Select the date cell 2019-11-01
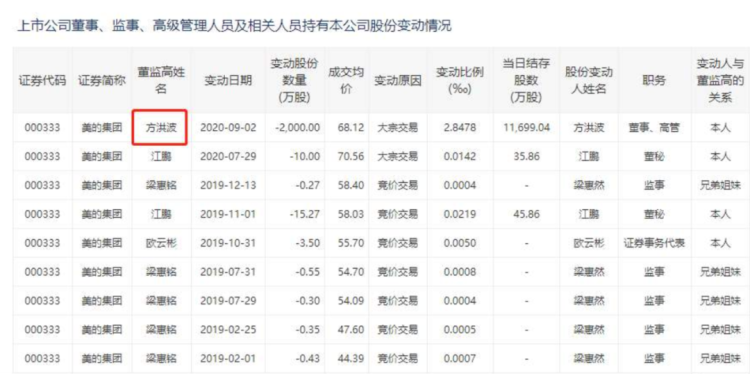Screen dimensions: 750x374 point(228,214)
